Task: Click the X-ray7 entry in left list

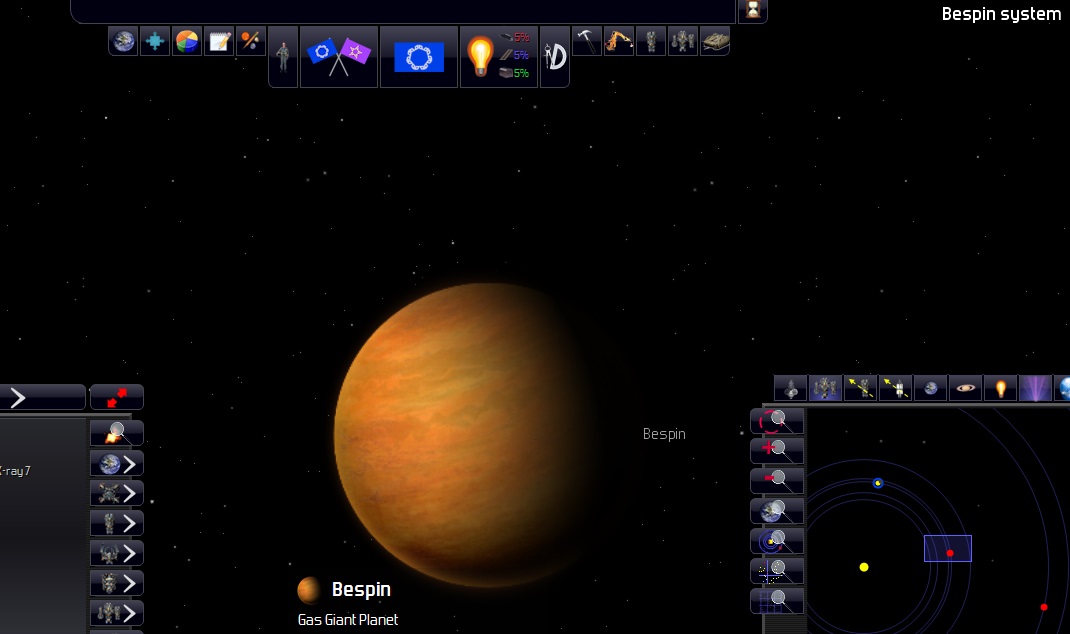Action: pyautogui.click(x=15, y=471)
